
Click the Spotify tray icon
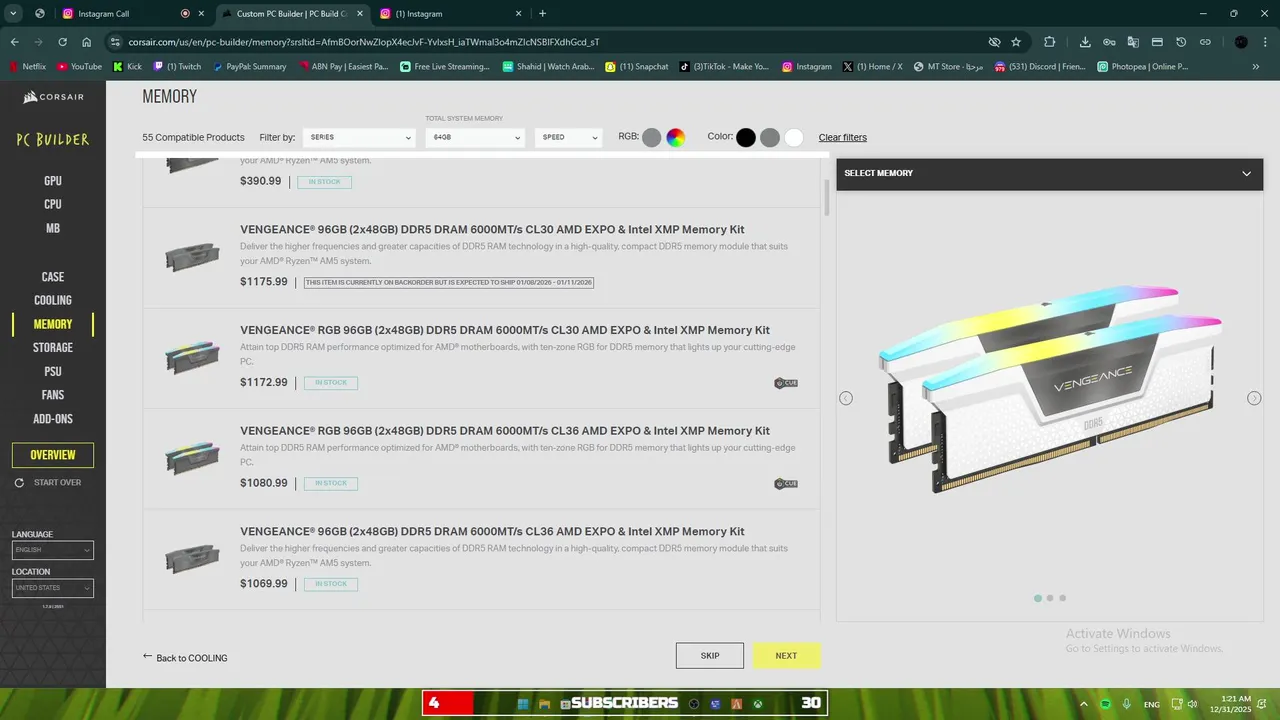[1106, 705]
